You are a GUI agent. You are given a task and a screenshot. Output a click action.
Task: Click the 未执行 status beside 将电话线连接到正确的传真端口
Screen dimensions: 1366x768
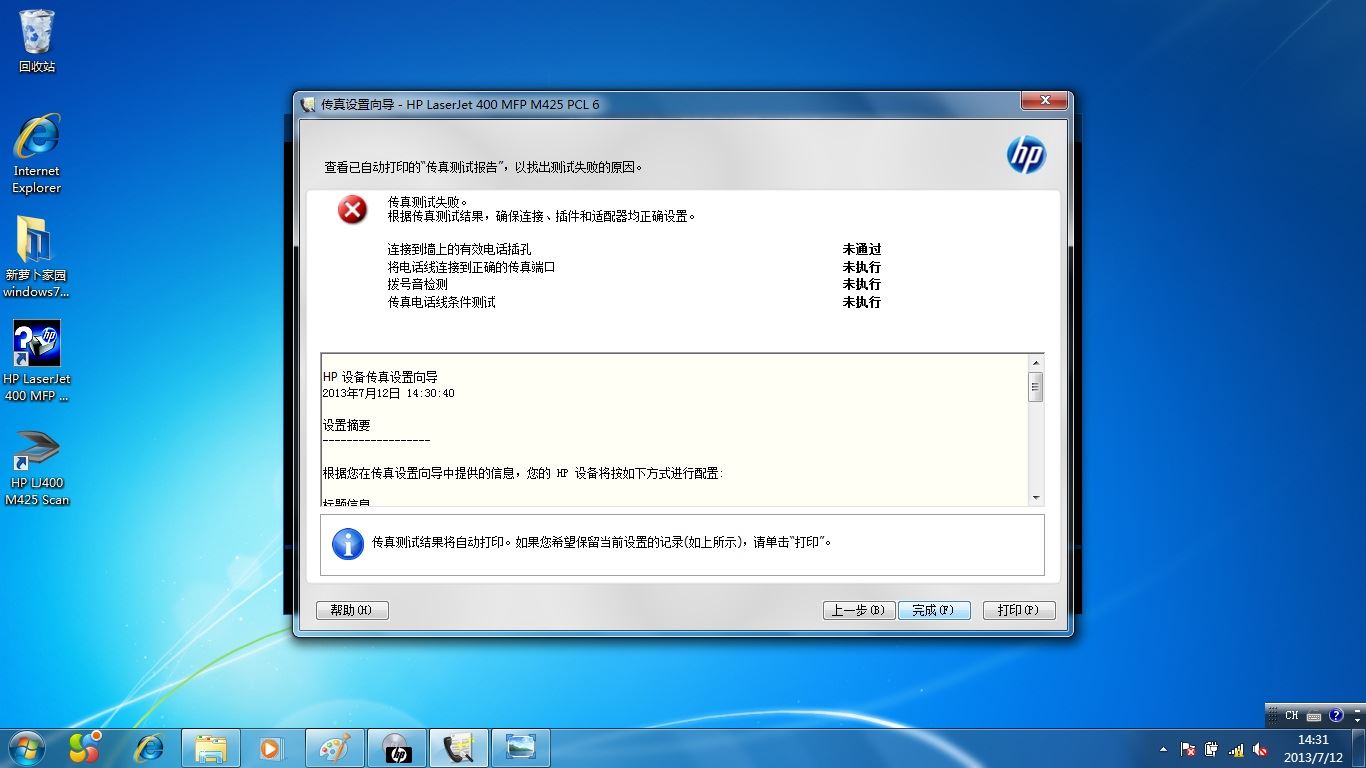tap(862, 267)
